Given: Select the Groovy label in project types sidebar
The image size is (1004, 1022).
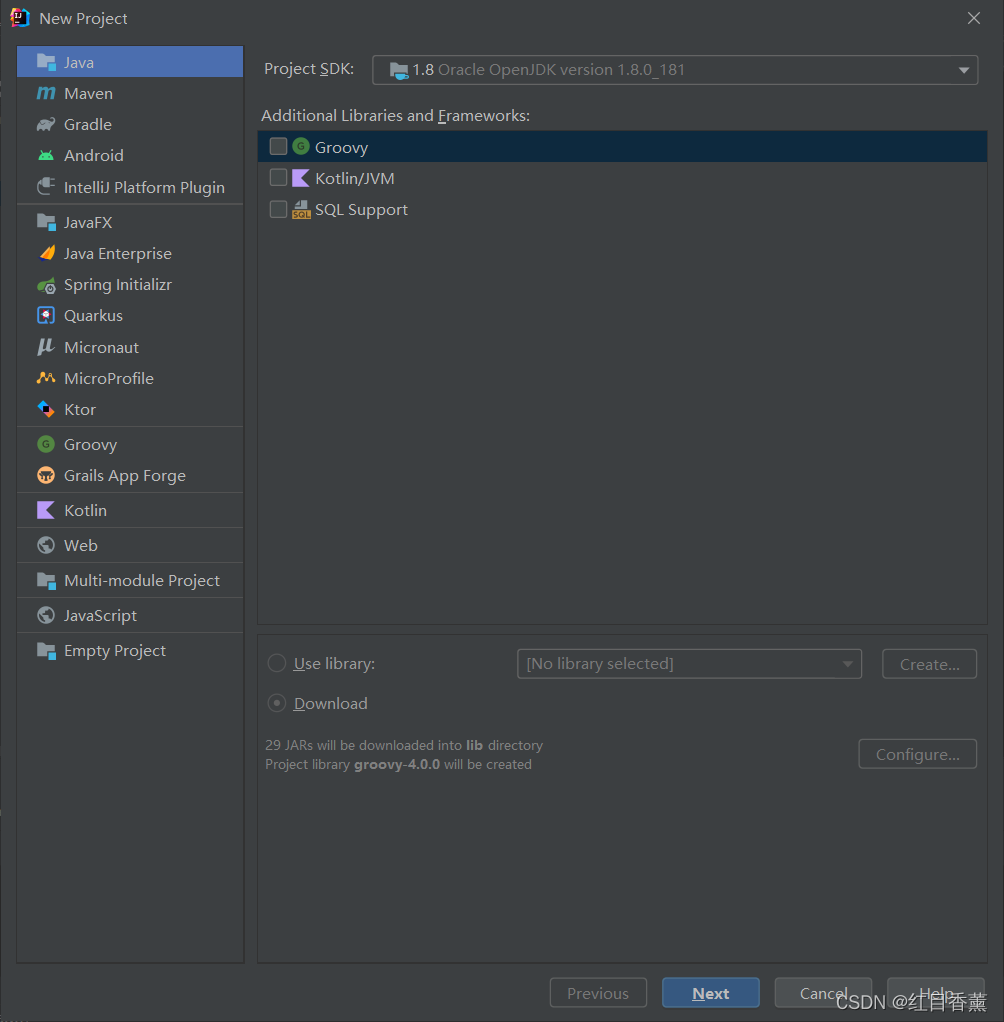Looking at the screenshot, I should pos(91,445).
